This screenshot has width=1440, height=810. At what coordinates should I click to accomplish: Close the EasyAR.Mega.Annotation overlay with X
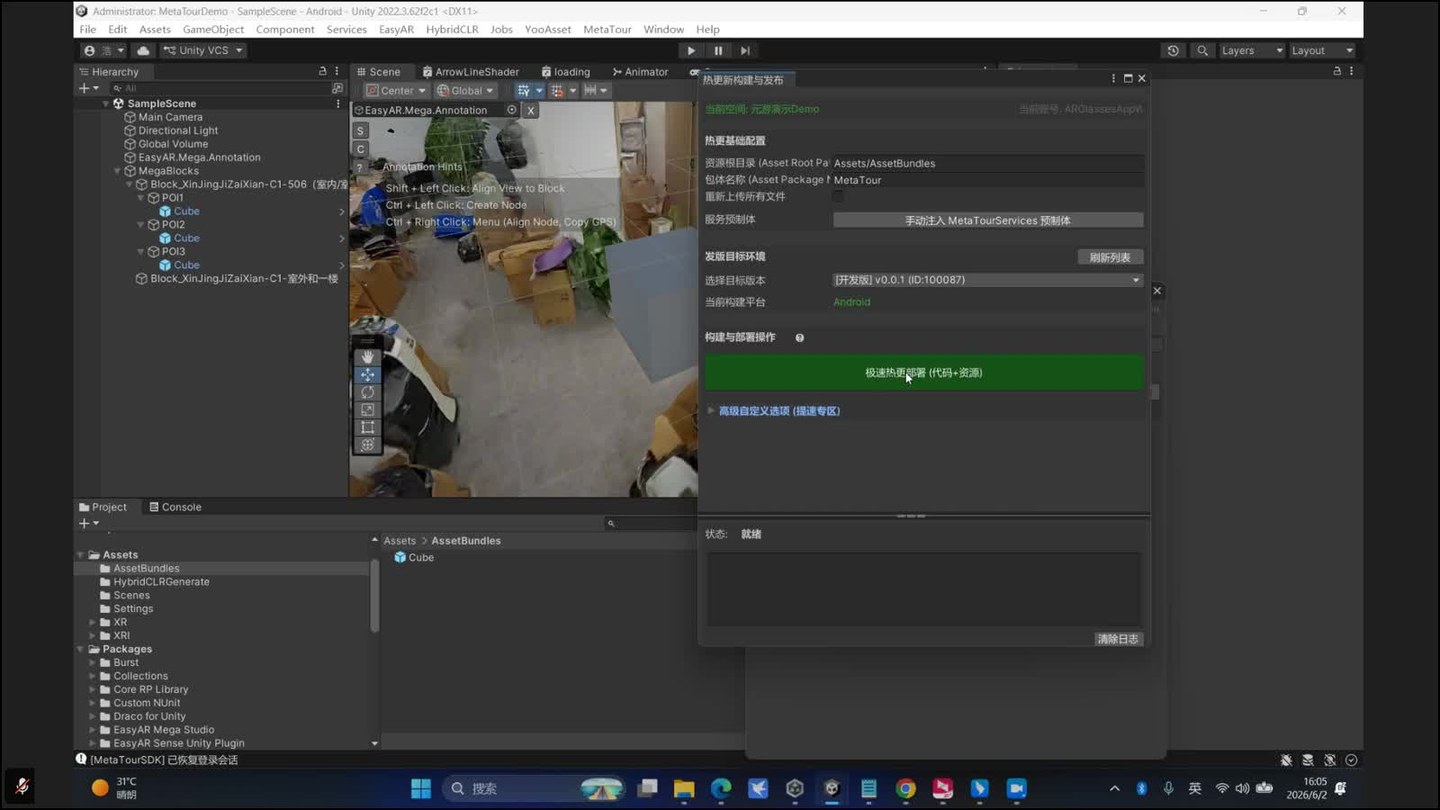tap(531, 111)
